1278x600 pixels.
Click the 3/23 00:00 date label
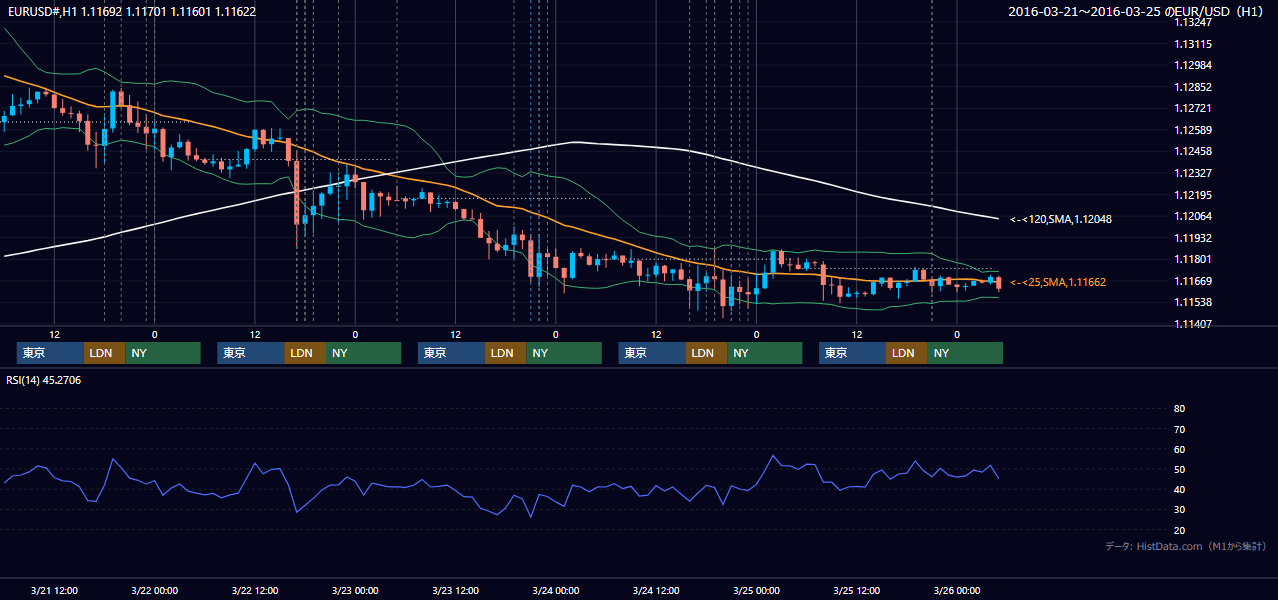[x=355, y=590]
